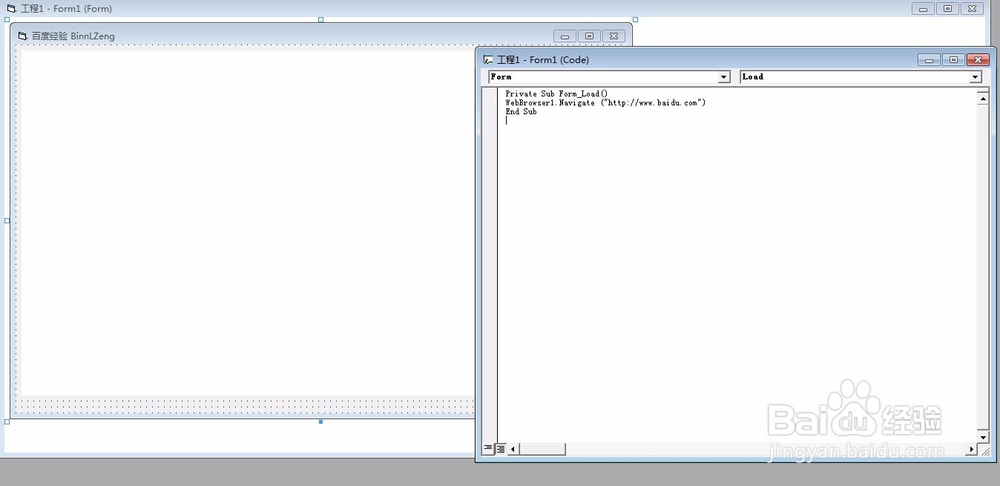Click the form's top-right sizing handle
The width and height of the screenshot is (1000, 486).
point(635,20)
